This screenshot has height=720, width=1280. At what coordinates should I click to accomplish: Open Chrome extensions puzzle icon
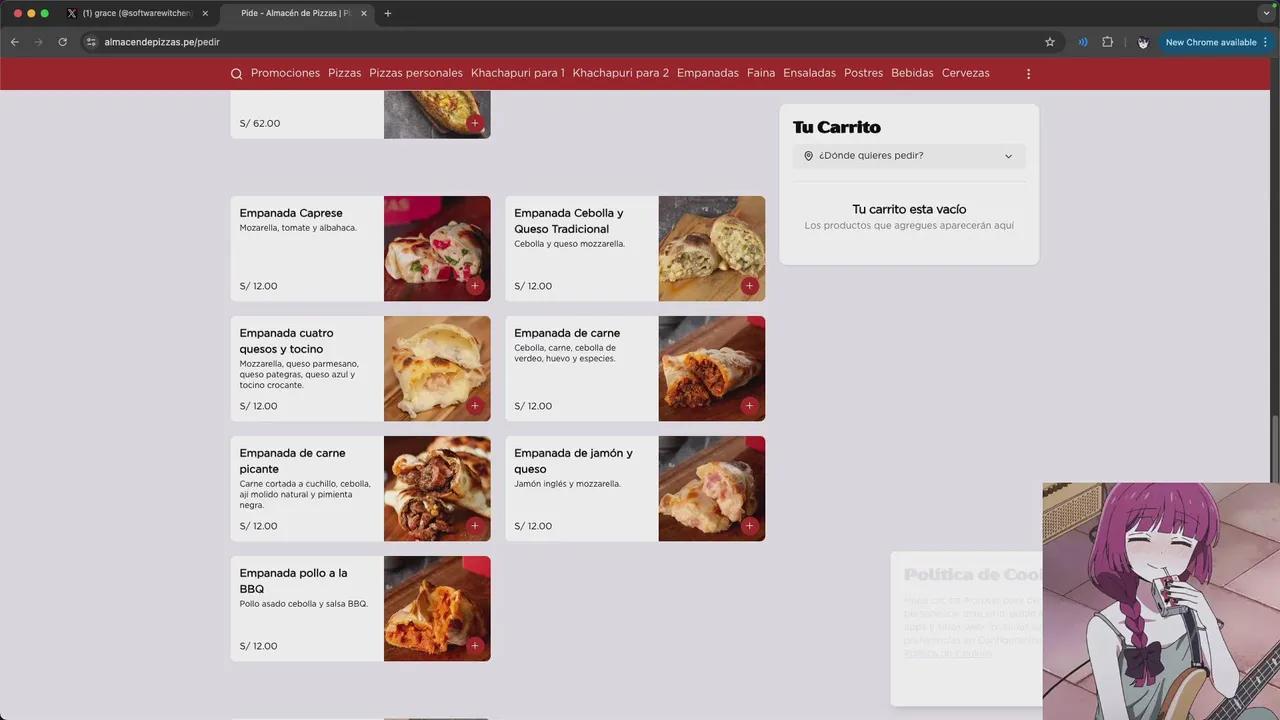tap(1107, 42)
